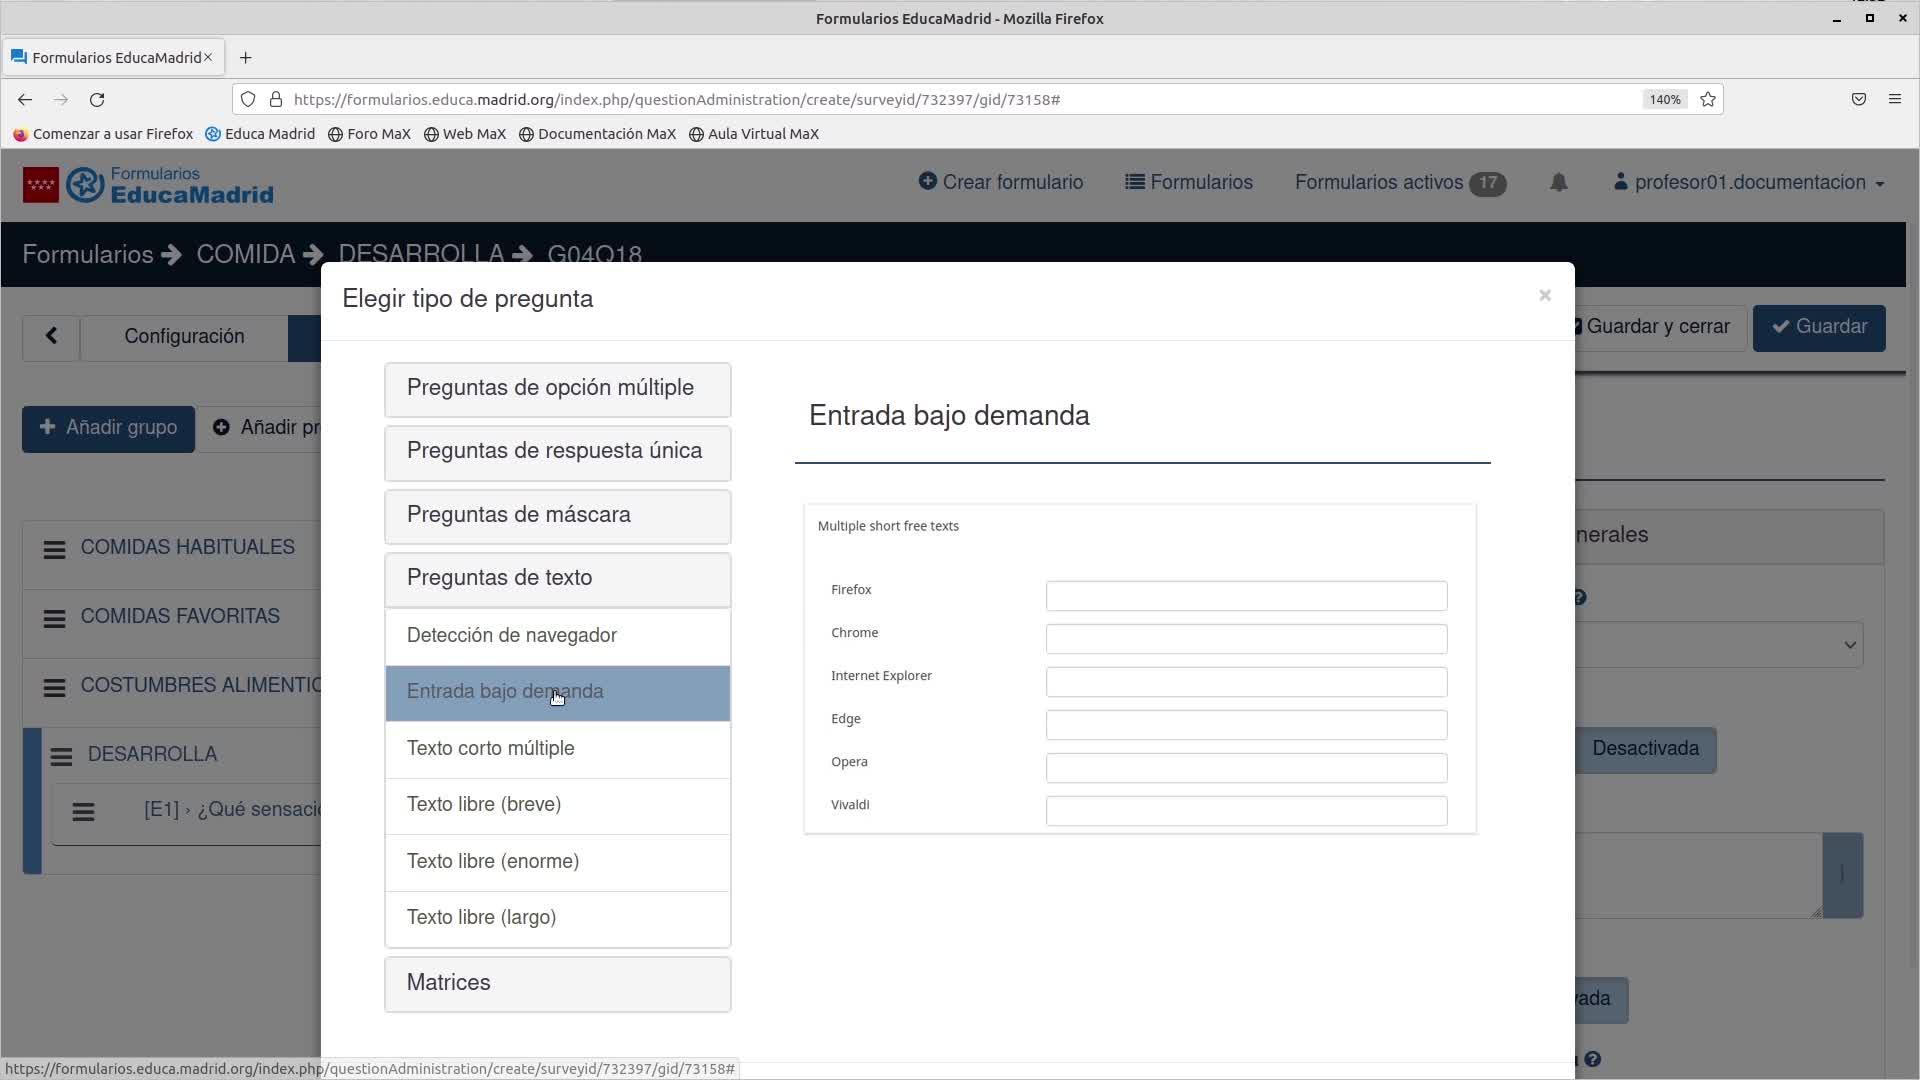
Task: Close the question type dialog
Action: click(1544, 295)
